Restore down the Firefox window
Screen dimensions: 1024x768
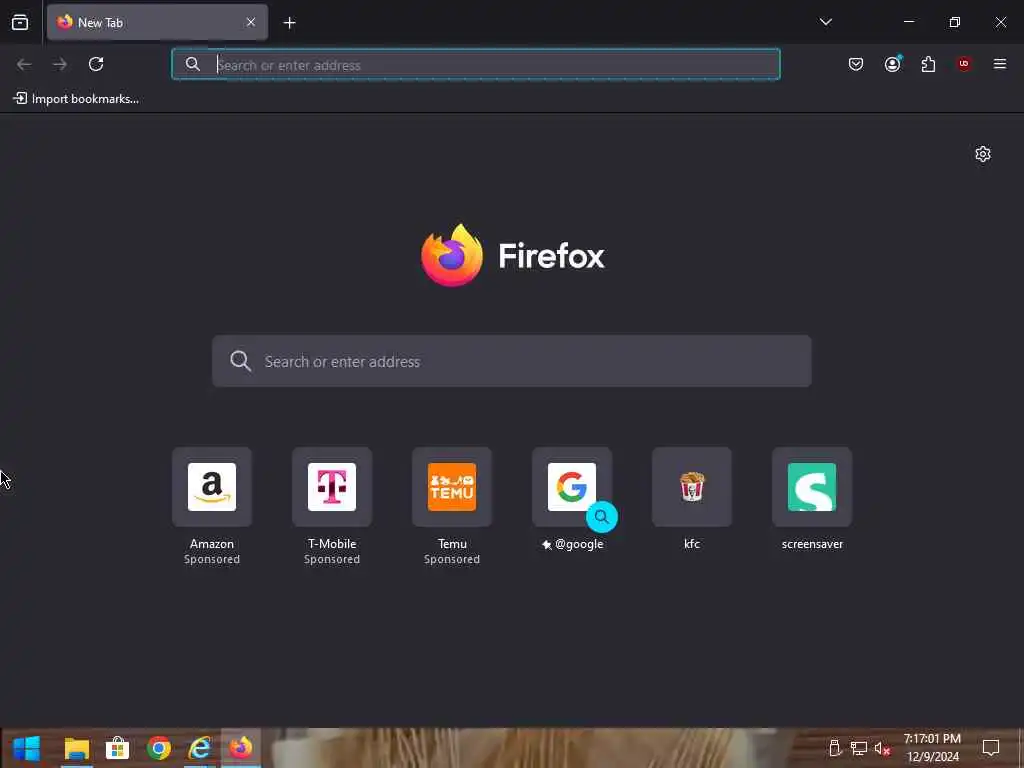pos(955,22)
